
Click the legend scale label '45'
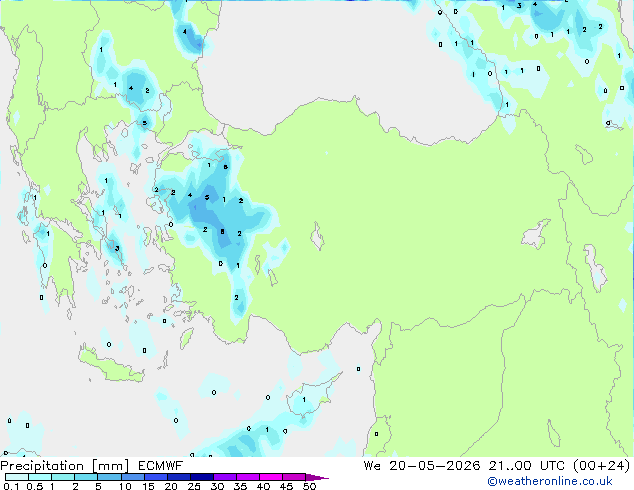point(286,486)
